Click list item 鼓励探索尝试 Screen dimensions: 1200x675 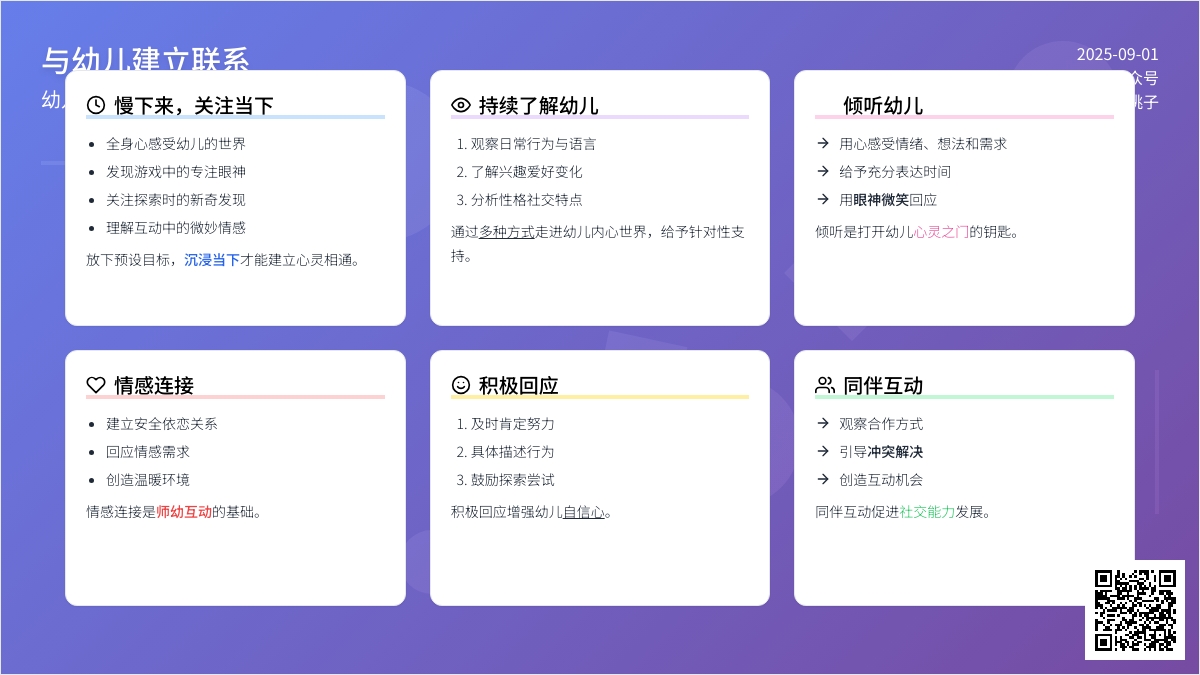pyautogui.click(x=512, y=479)
